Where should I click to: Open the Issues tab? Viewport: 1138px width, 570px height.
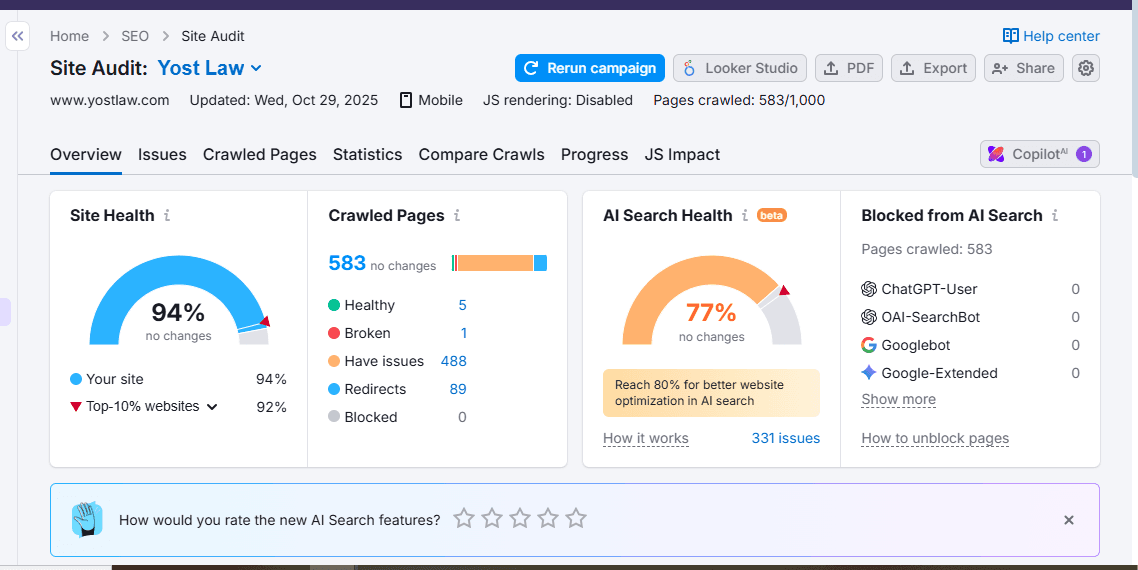coord(162,155)
